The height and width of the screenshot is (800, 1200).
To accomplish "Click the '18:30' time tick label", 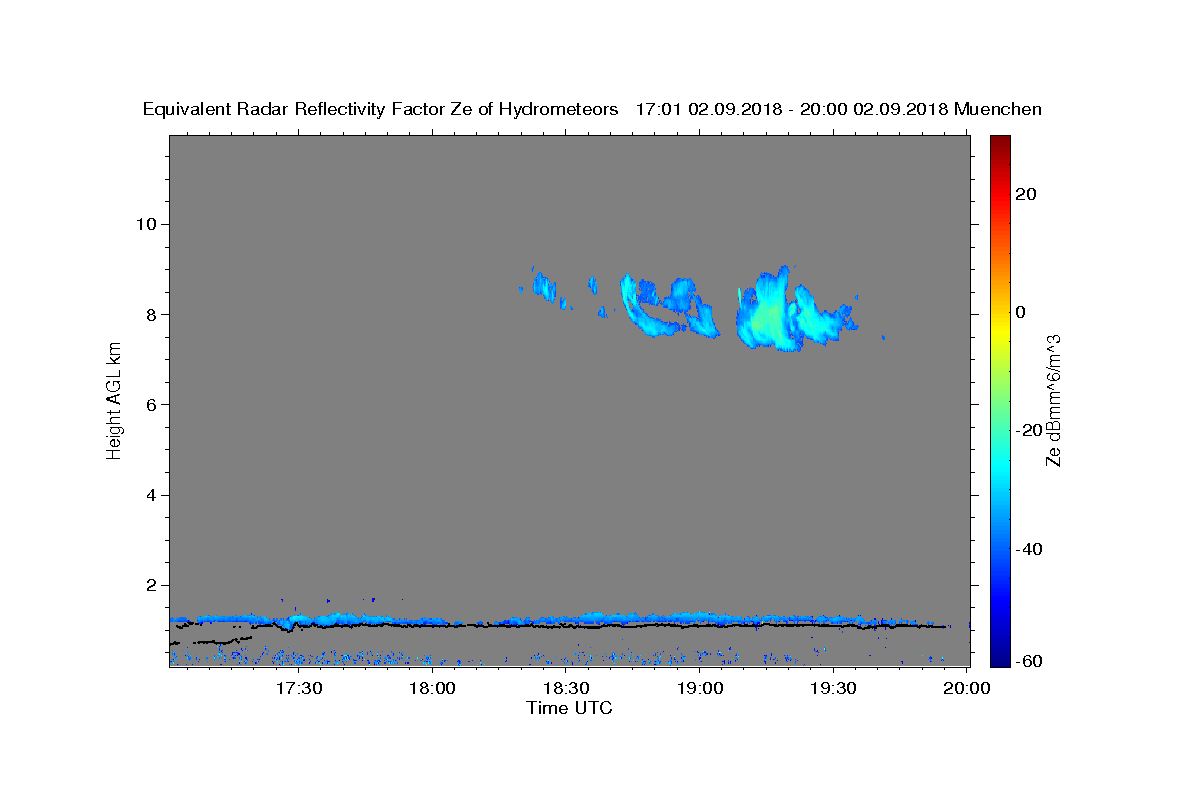I will coord(566,688).
